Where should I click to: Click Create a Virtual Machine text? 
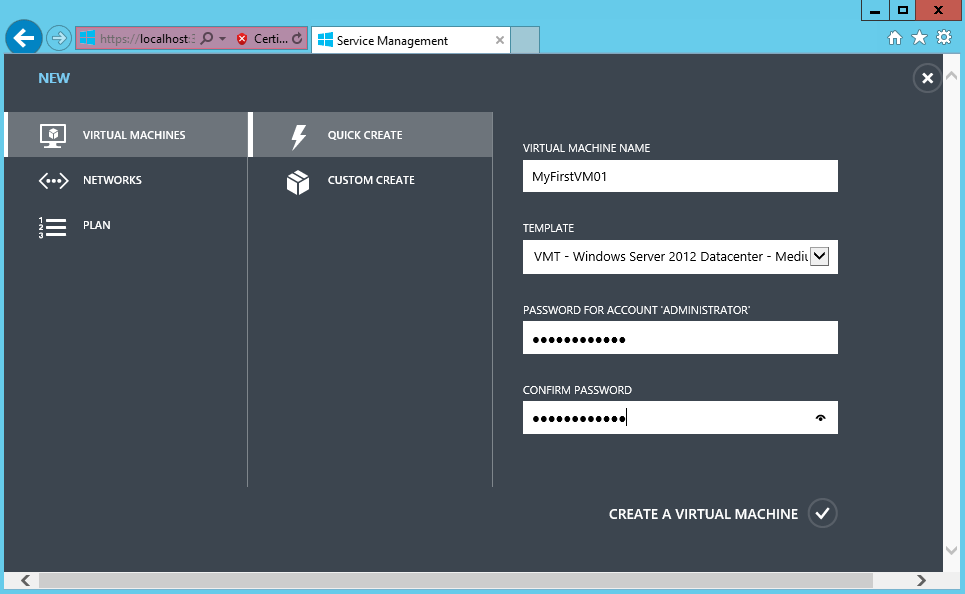pyautogui.click(x=703, y=514)
